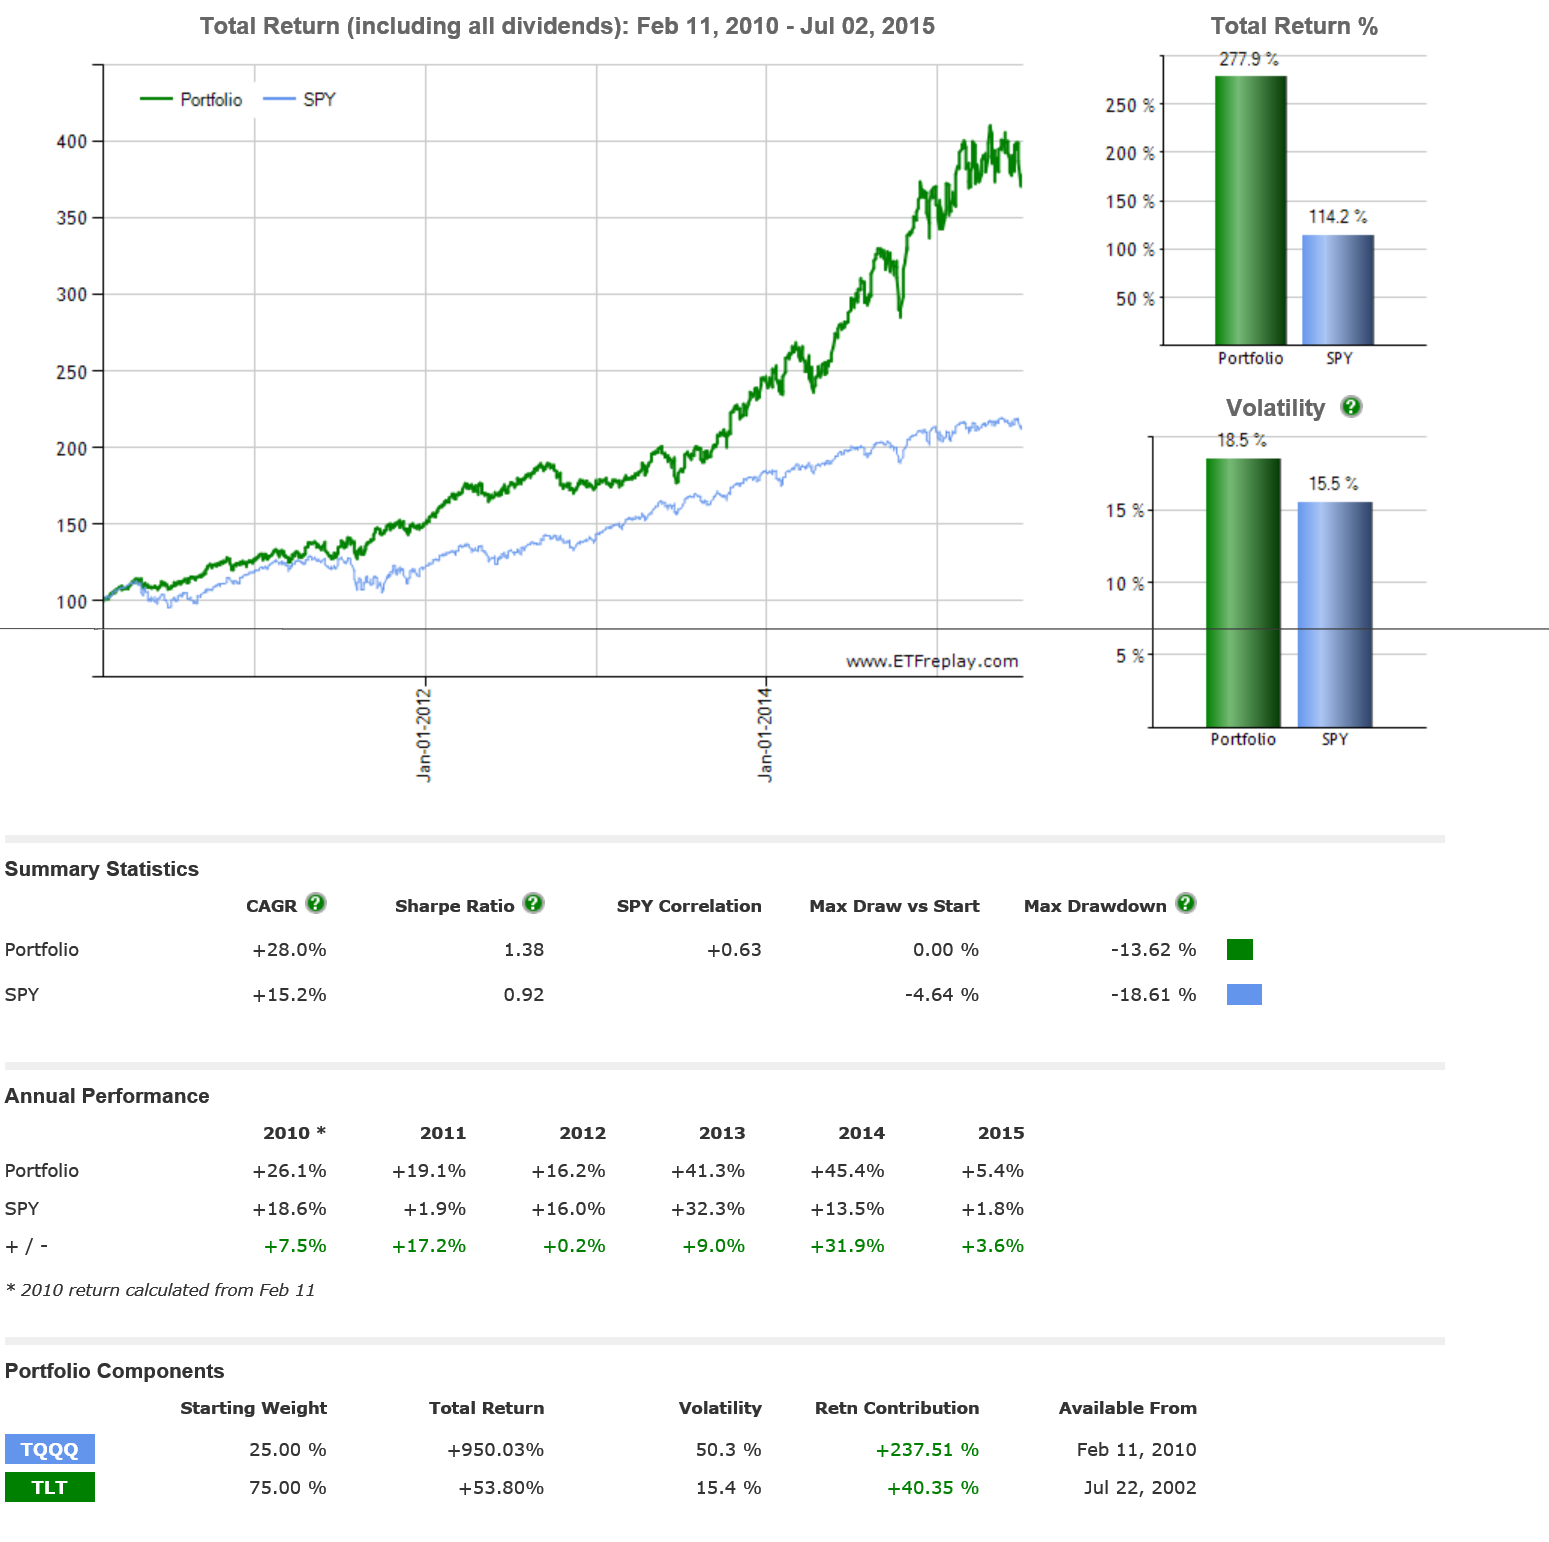This screenshot has height=1542, width=1549.
Task: Select the 0.00 % Max Draw value
Action: click(x=946, y=950)
